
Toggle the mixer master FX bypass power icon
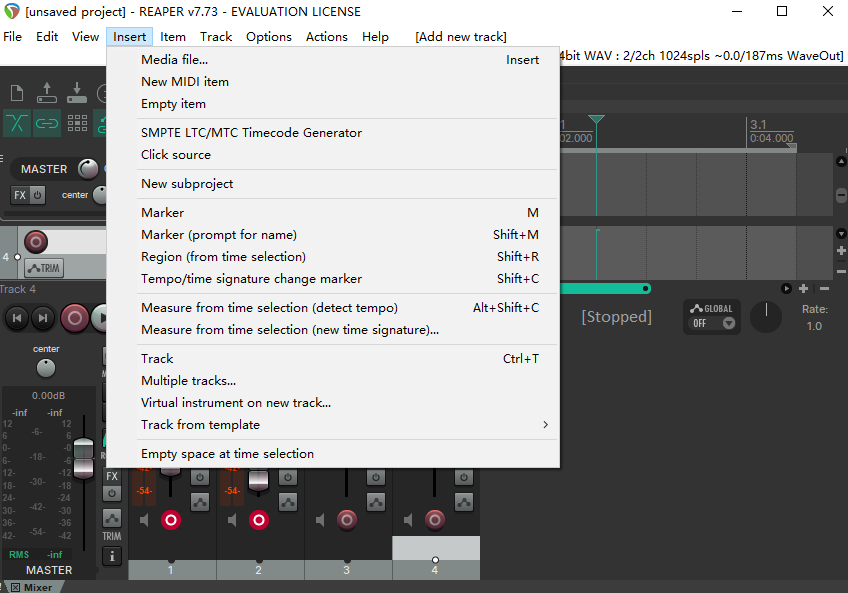point(112,493)
